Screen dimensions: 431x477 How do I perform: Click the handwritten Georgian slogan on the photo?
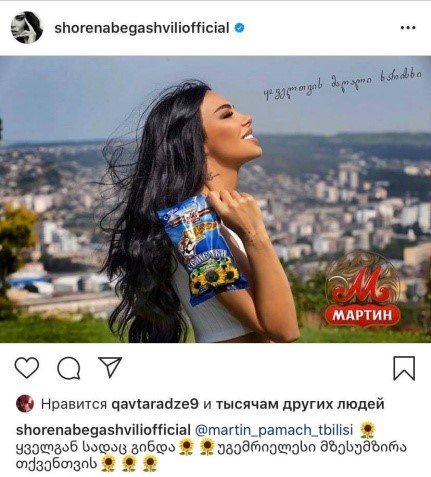click(x=342, y=83)
